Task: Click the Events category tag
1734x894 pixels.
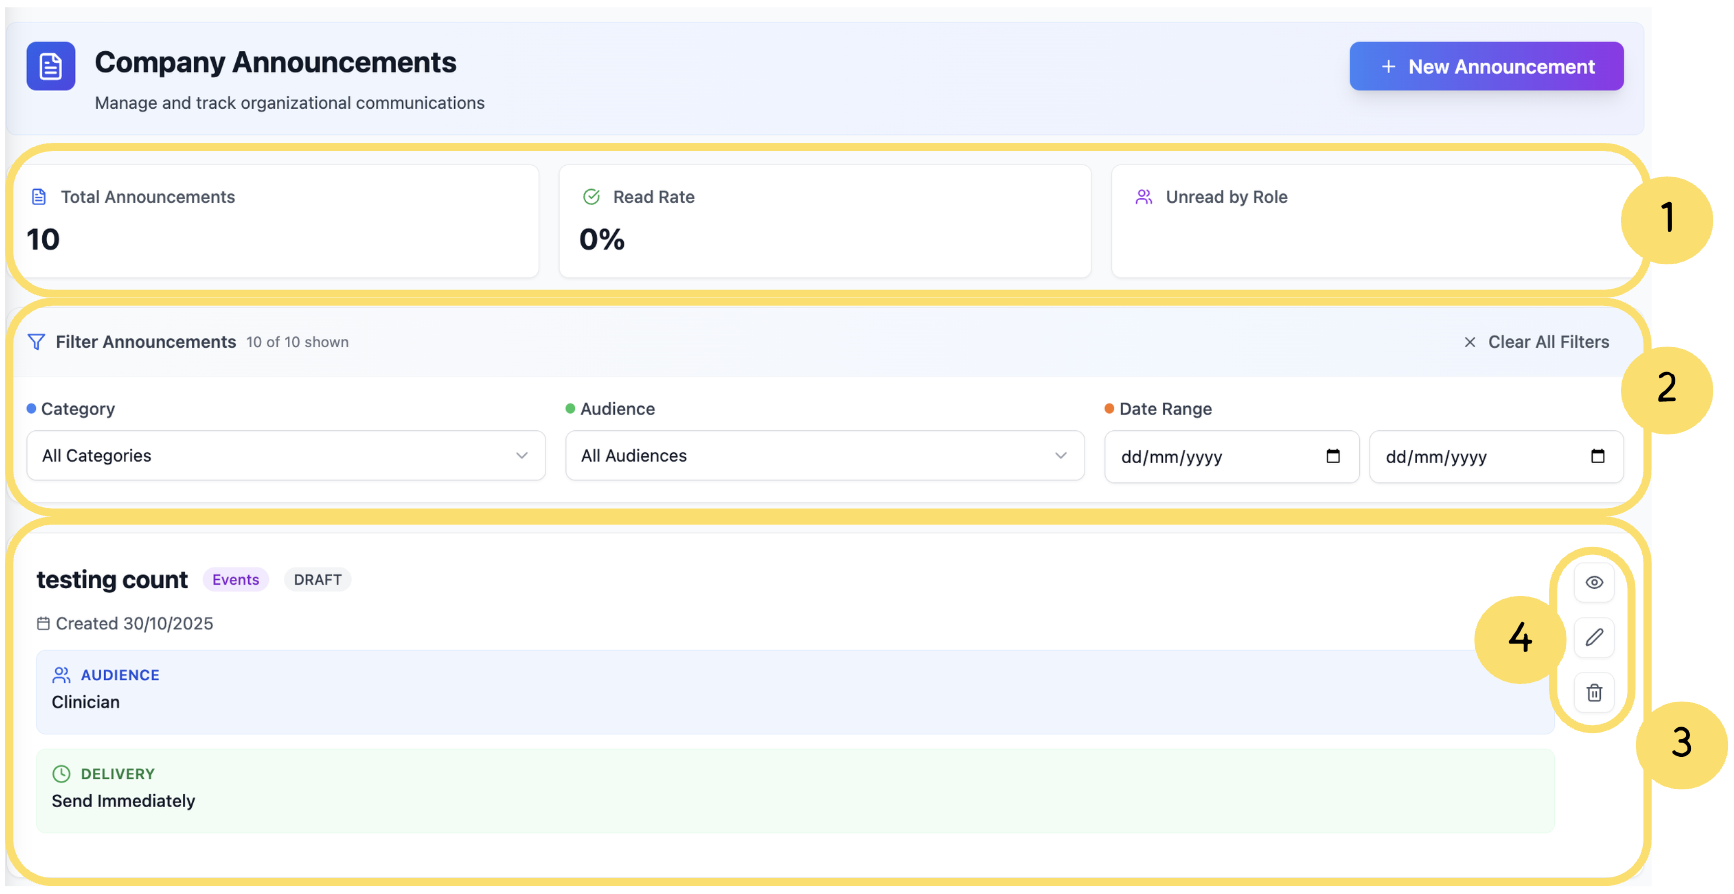Action: pyautogui.click(x=235, y=580)
